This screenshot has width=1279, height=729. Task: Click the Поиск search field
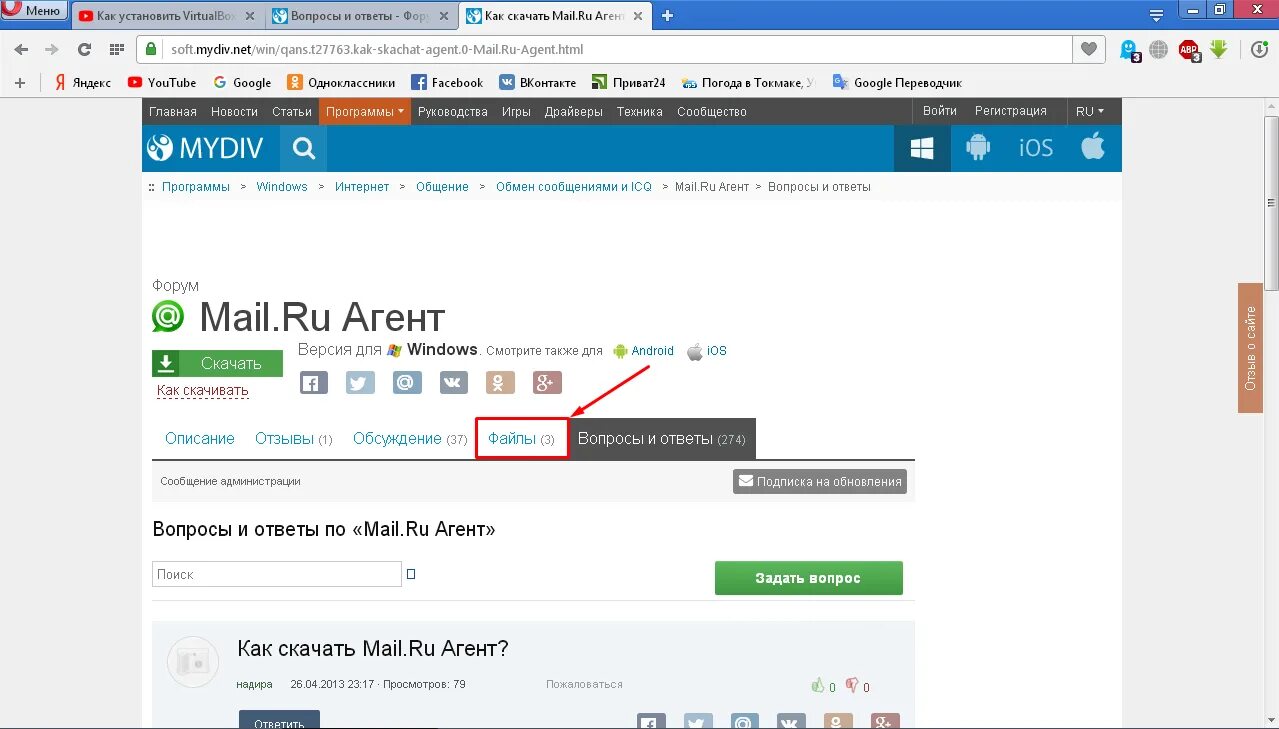277,574
